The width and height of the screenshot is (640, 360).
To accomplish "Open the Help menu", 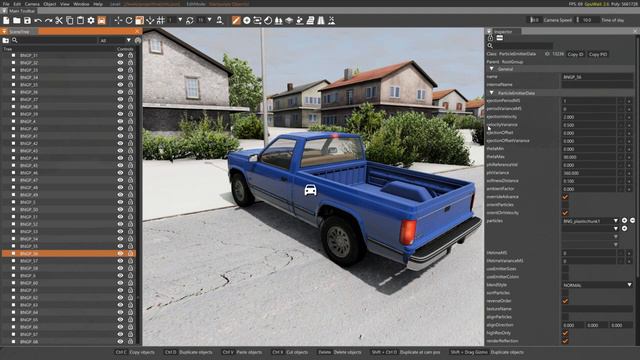I will coord(98,4).
